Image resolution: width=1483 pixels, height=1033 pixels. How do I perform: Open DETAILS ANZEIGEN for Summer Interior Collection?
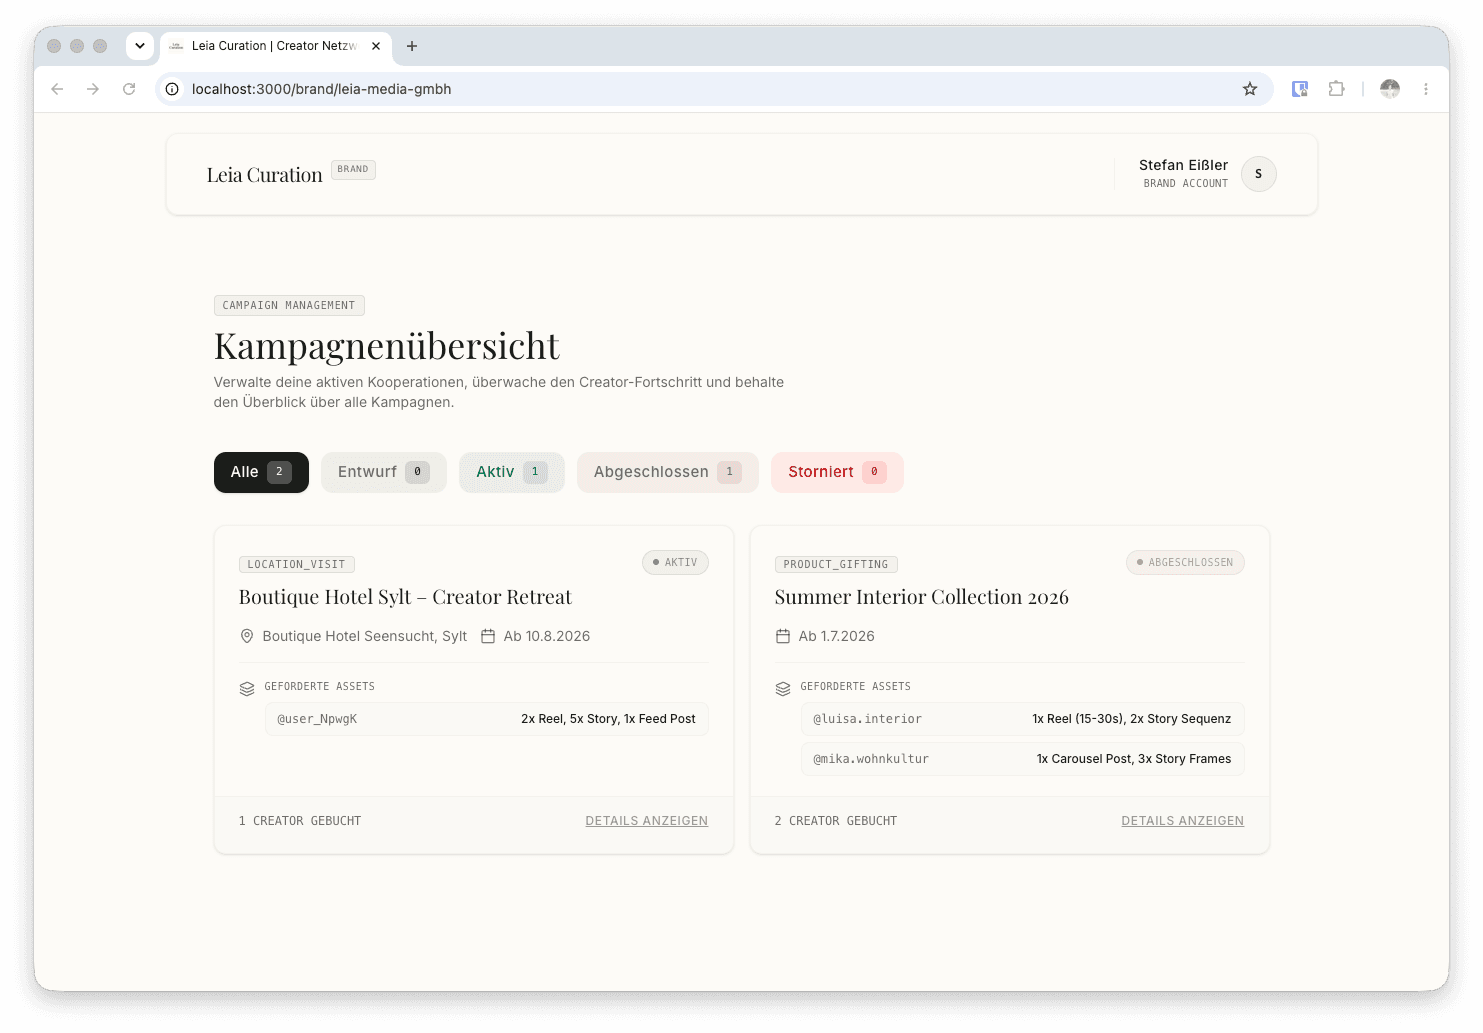(x=1183, y=821)
